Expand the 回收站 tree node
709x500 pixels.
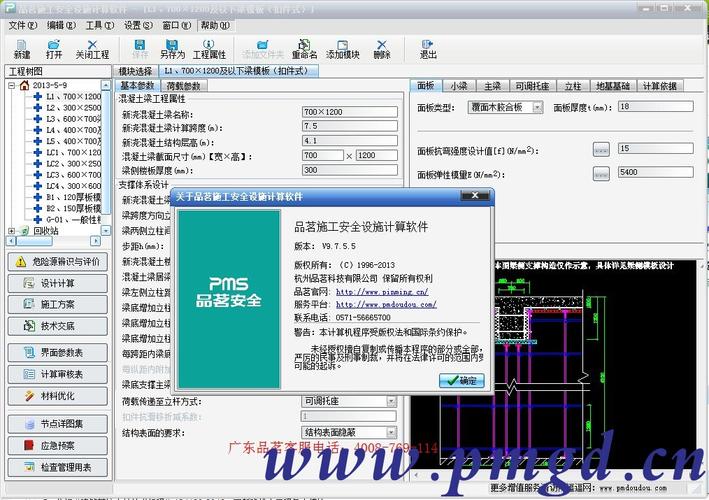coord(12,231)
